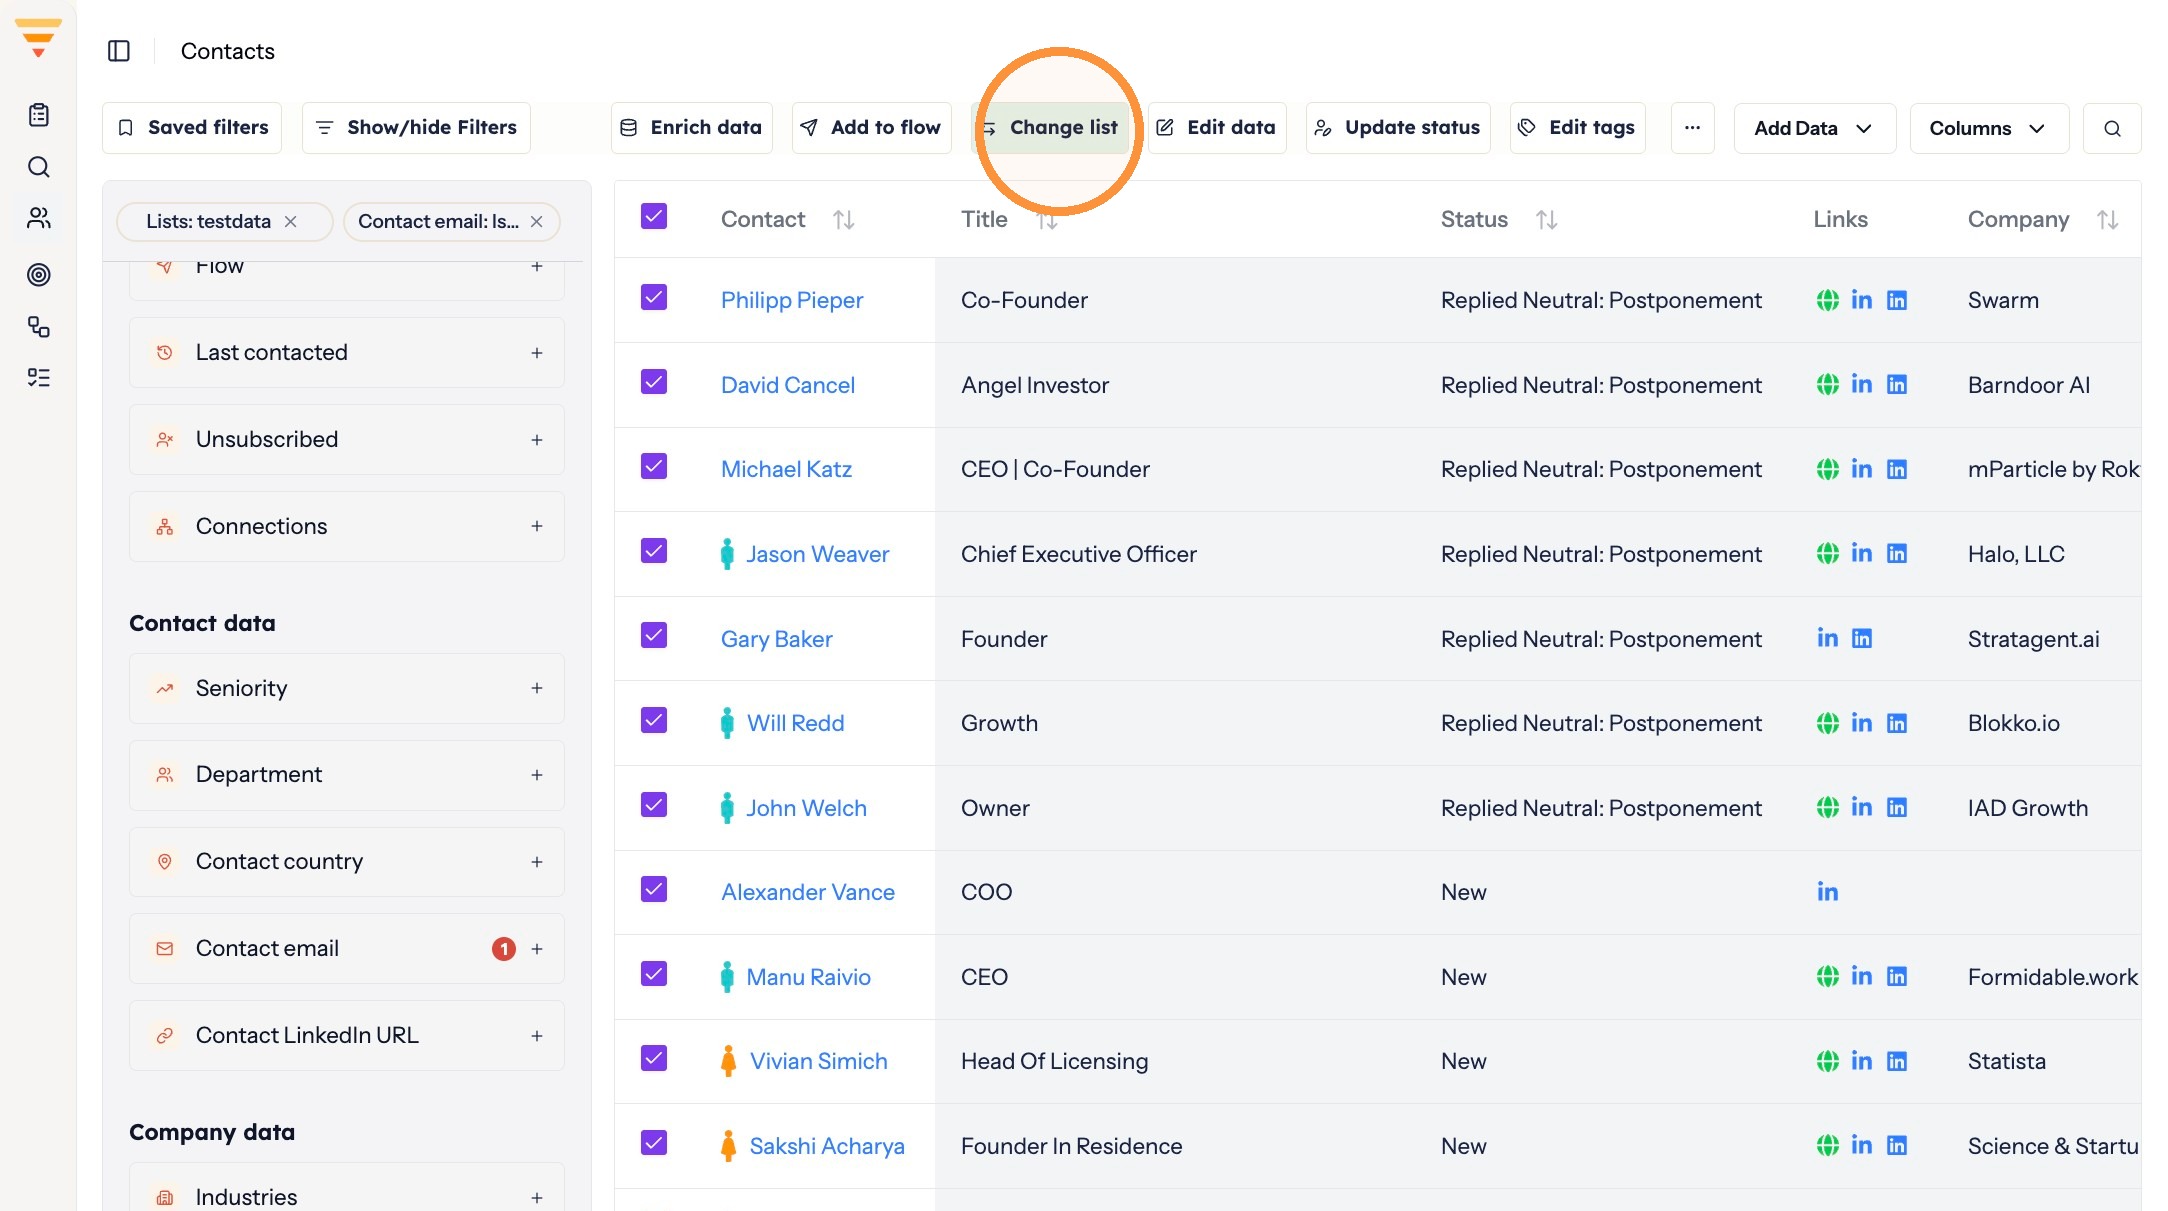
Task: Click Edit tags button
Action: click(x=1577, y=128)
